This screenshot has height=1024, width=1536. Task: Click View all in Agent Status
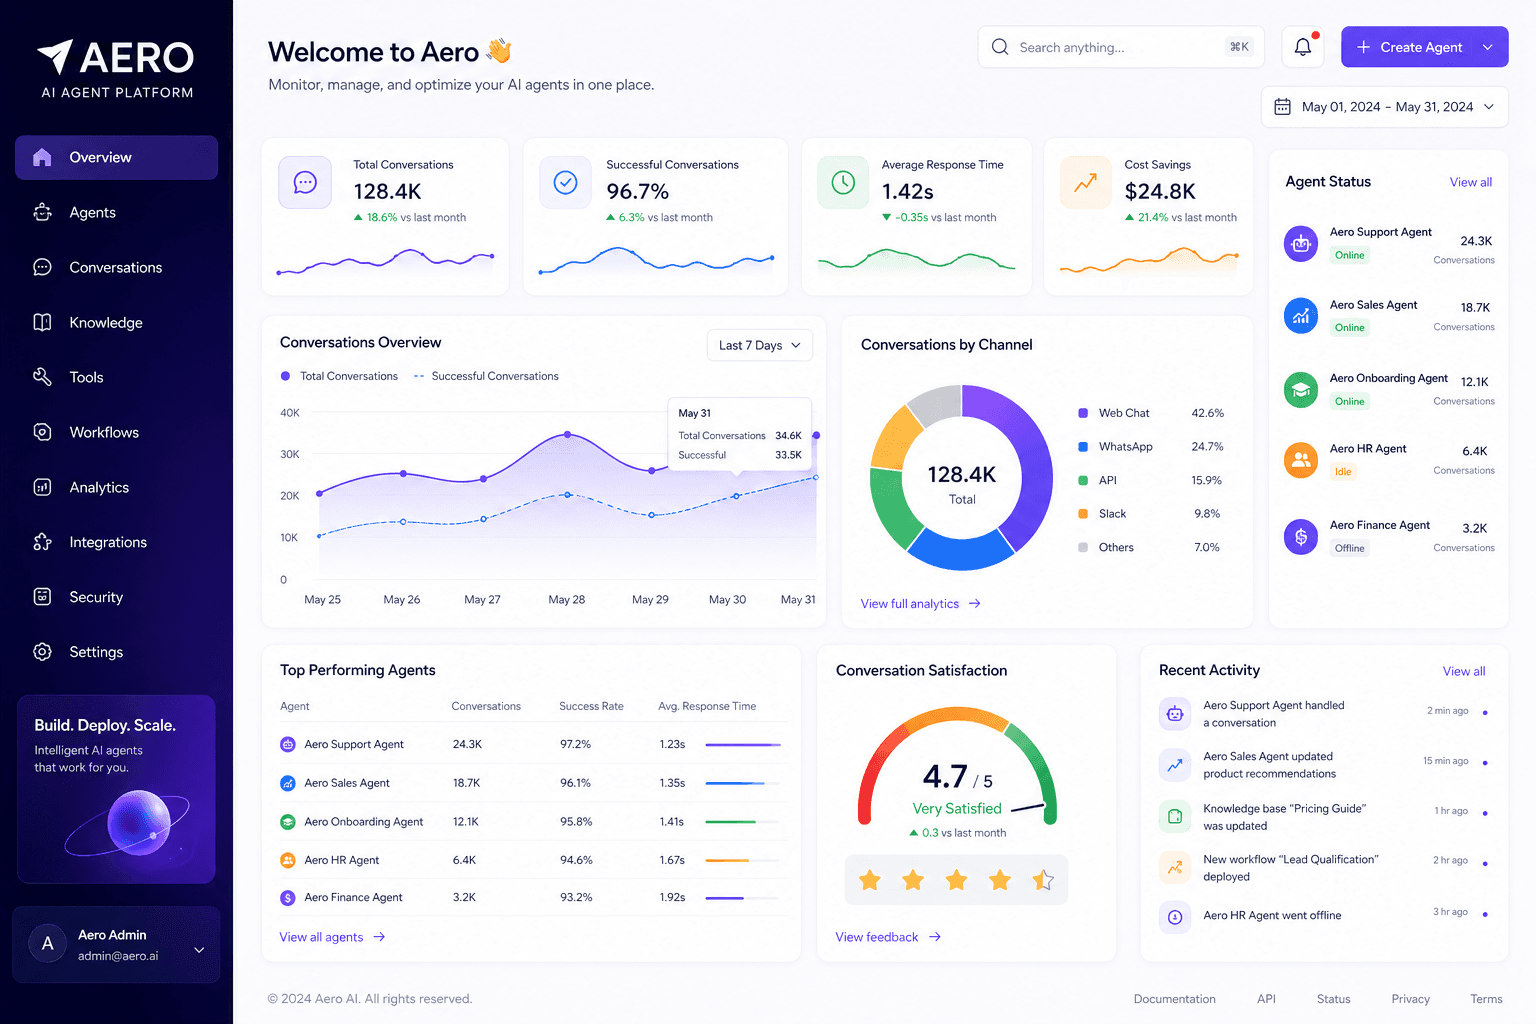tap(1470, 182)
